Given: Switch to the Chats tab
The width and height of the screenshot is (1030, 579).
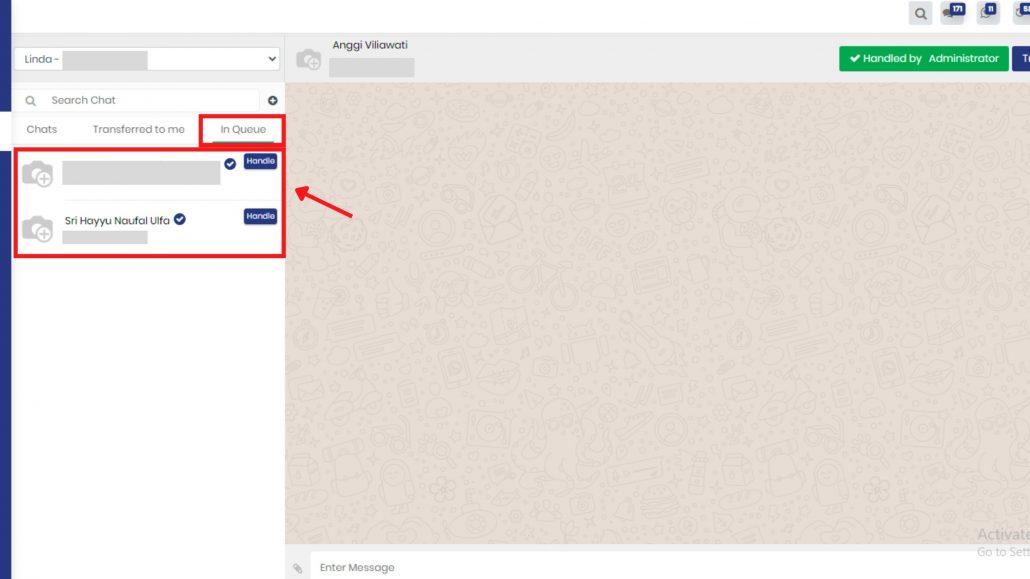Looking at the screenshot, I should [41, 129].
